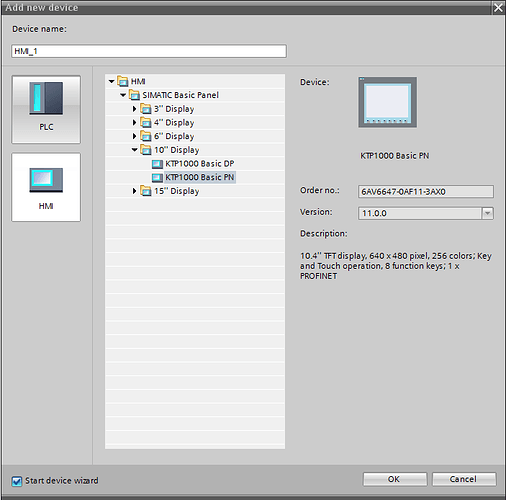Click the 6" Display folder icon
Image resolution: width=506 pixels, height=500 pixels.
(146, 136)
